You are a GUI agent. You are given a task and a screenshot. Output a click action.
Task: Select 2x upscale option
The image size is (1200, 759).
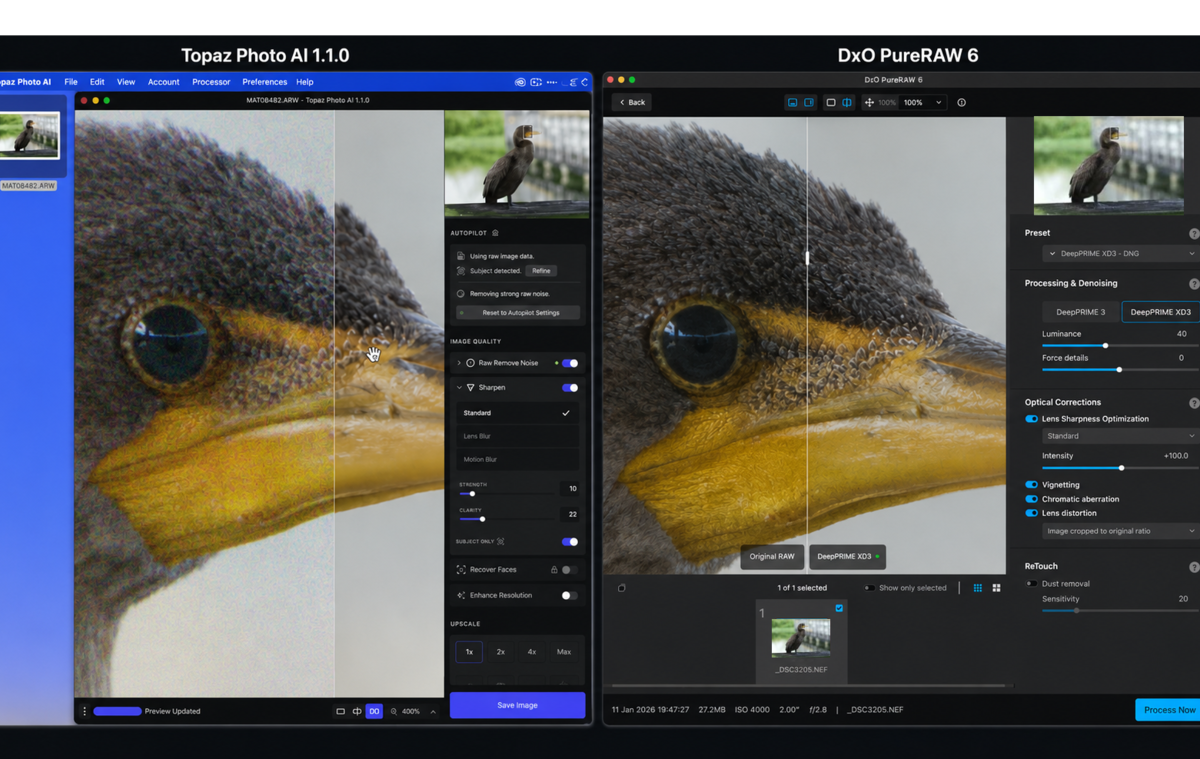[x=501, y=652]
